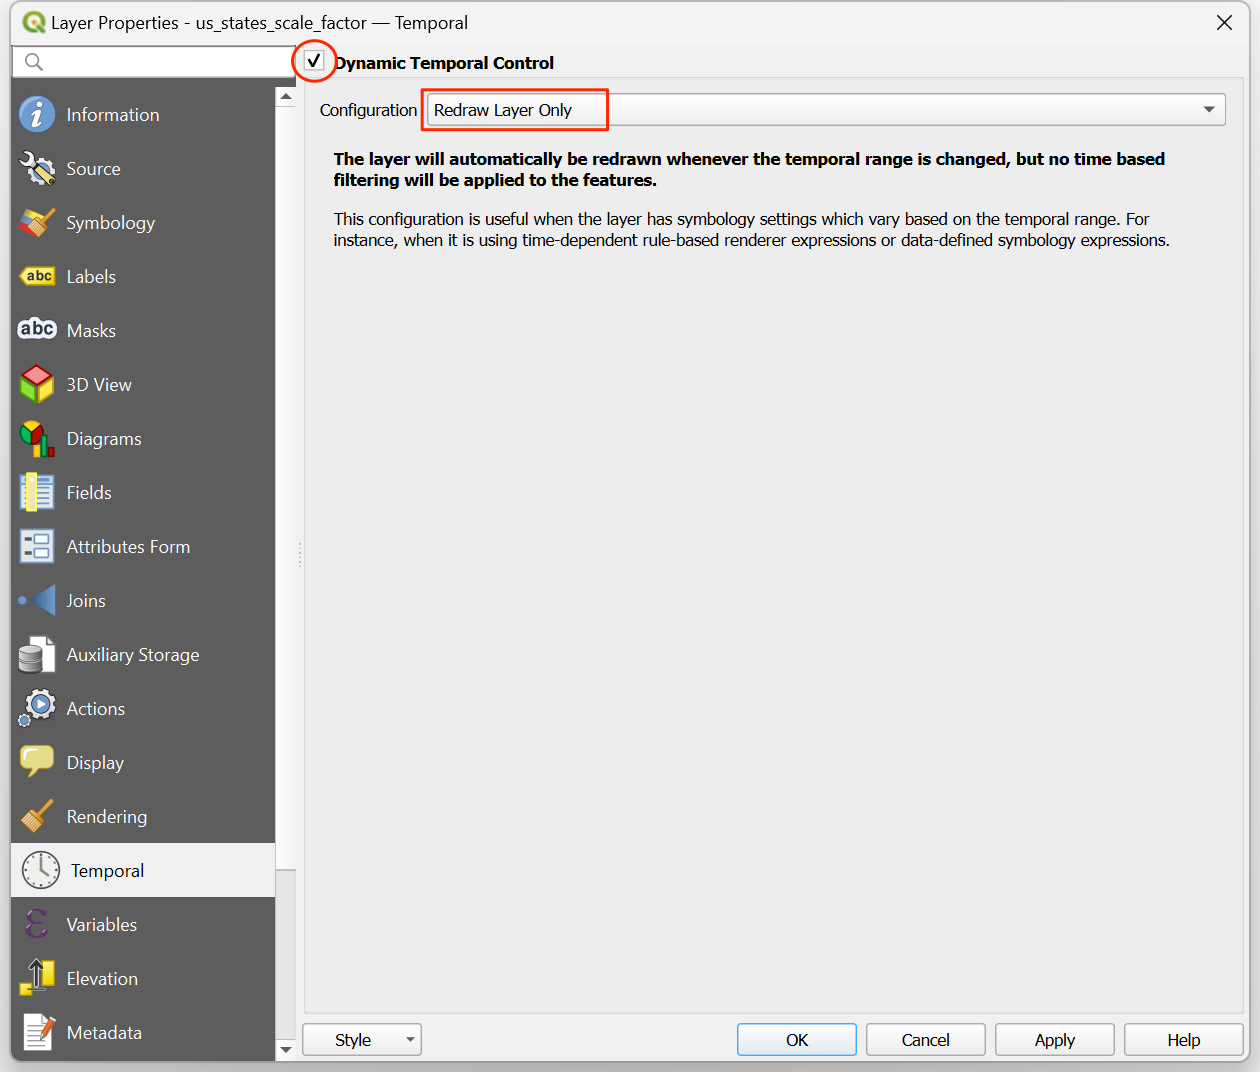Viewport: 1260px width, 1072px height.
Task: Switch to the Labels tab
Action: tap(91, 277)
